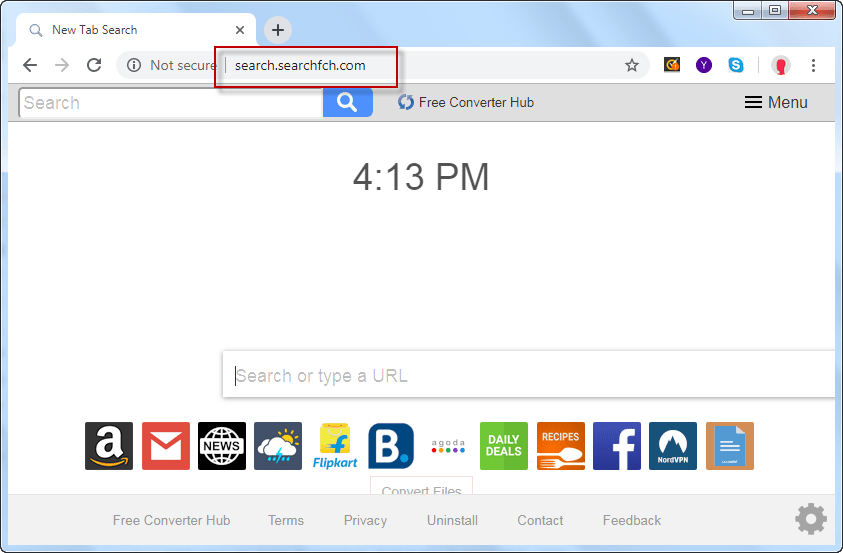View site information icon next to Not secure

[x=134, y=65]
